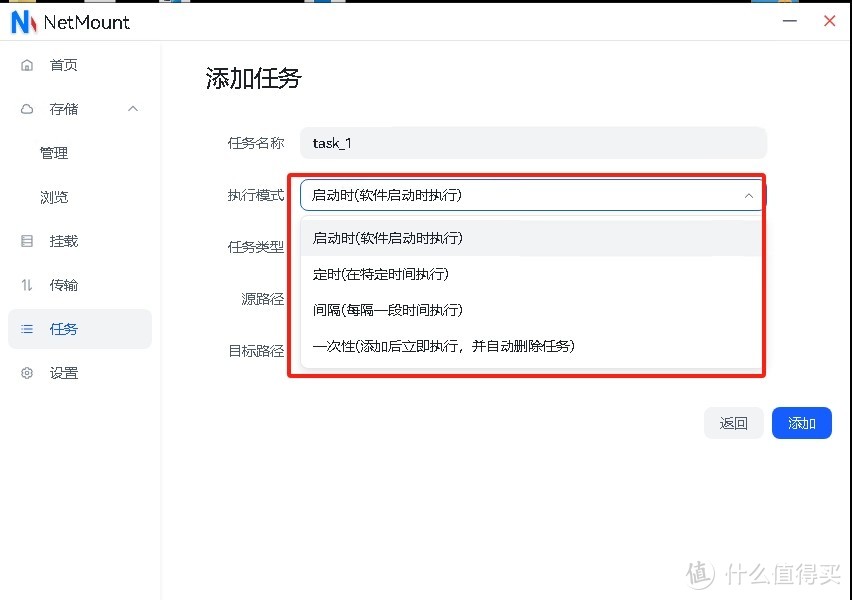The height and width of the screenshot is (600, 852).
Task: Open 挂载 via its disk icon
Action: pos(25,240)
